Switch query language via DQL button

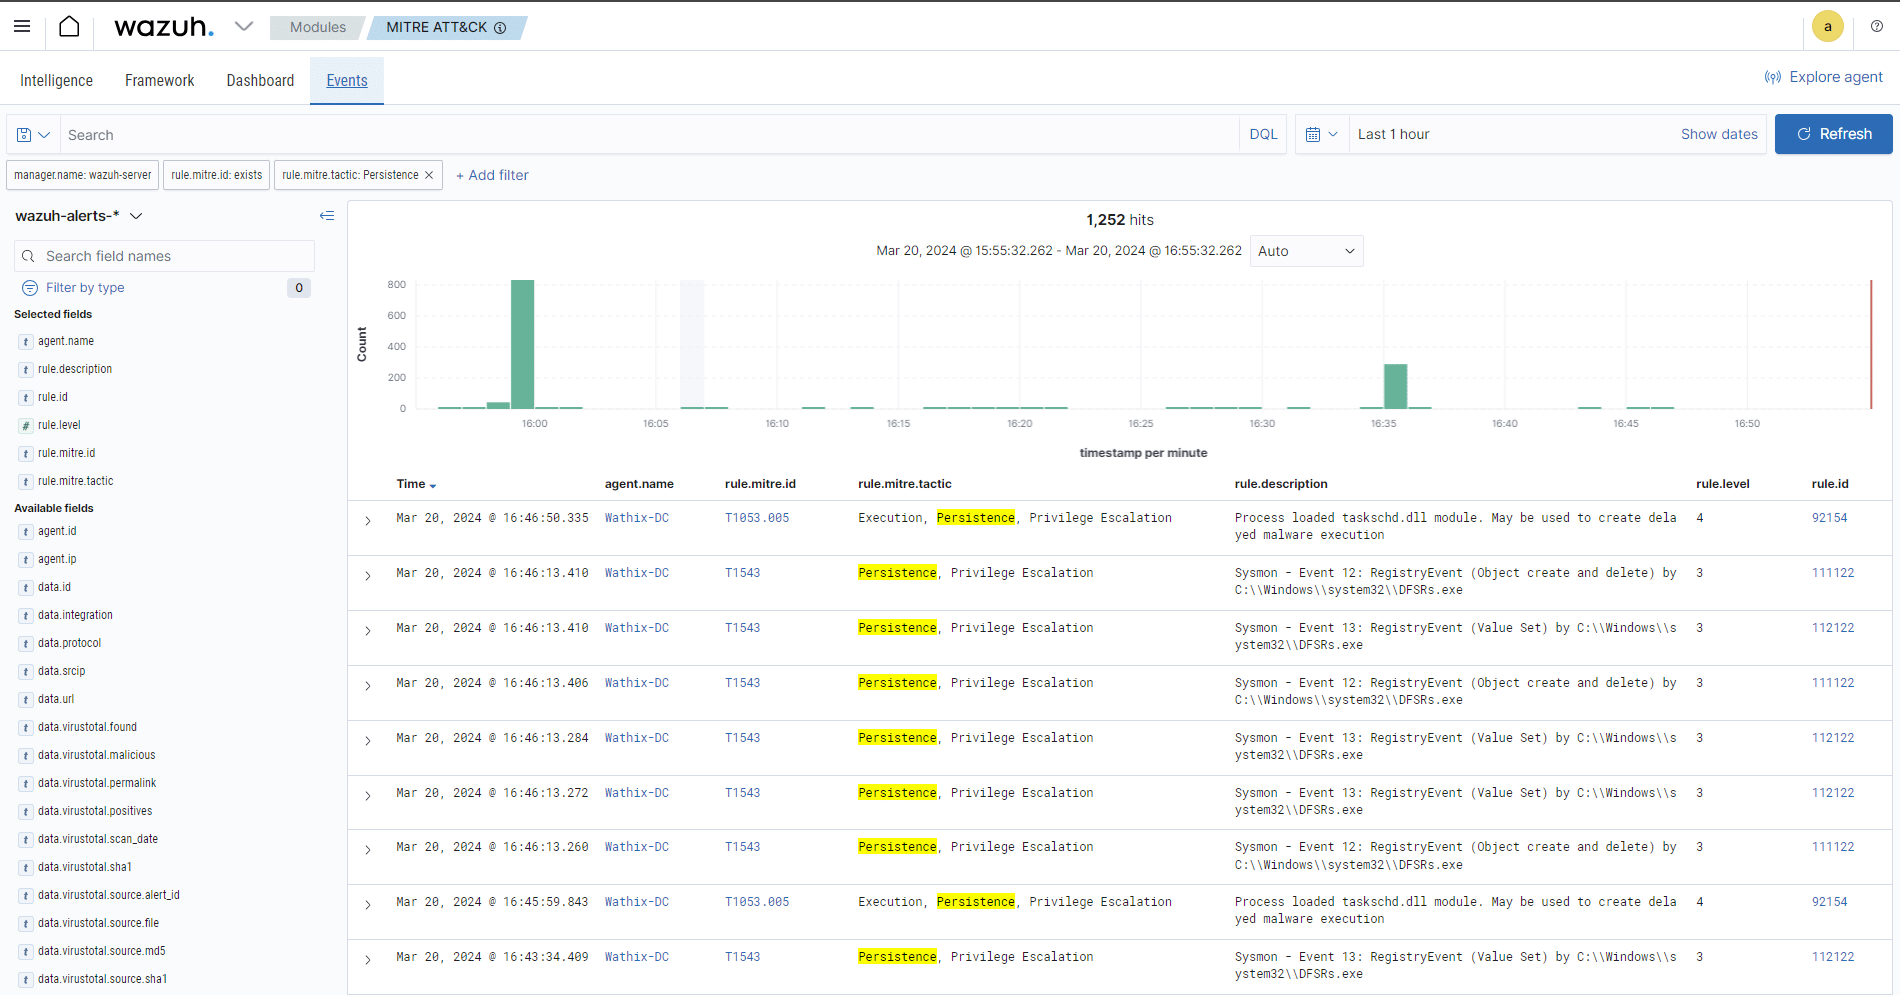click(x=1263, y=134)
